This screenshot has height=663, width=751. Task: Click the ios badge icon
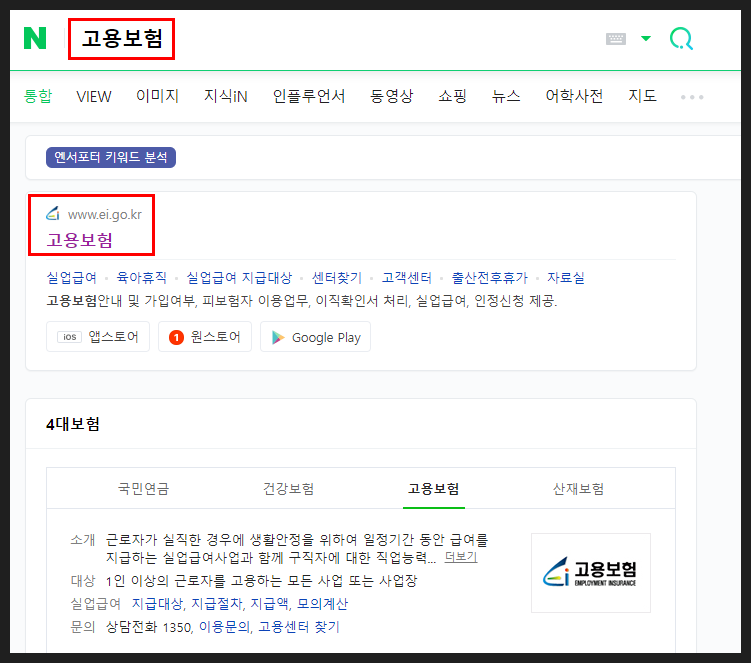[x=69, y=337]
